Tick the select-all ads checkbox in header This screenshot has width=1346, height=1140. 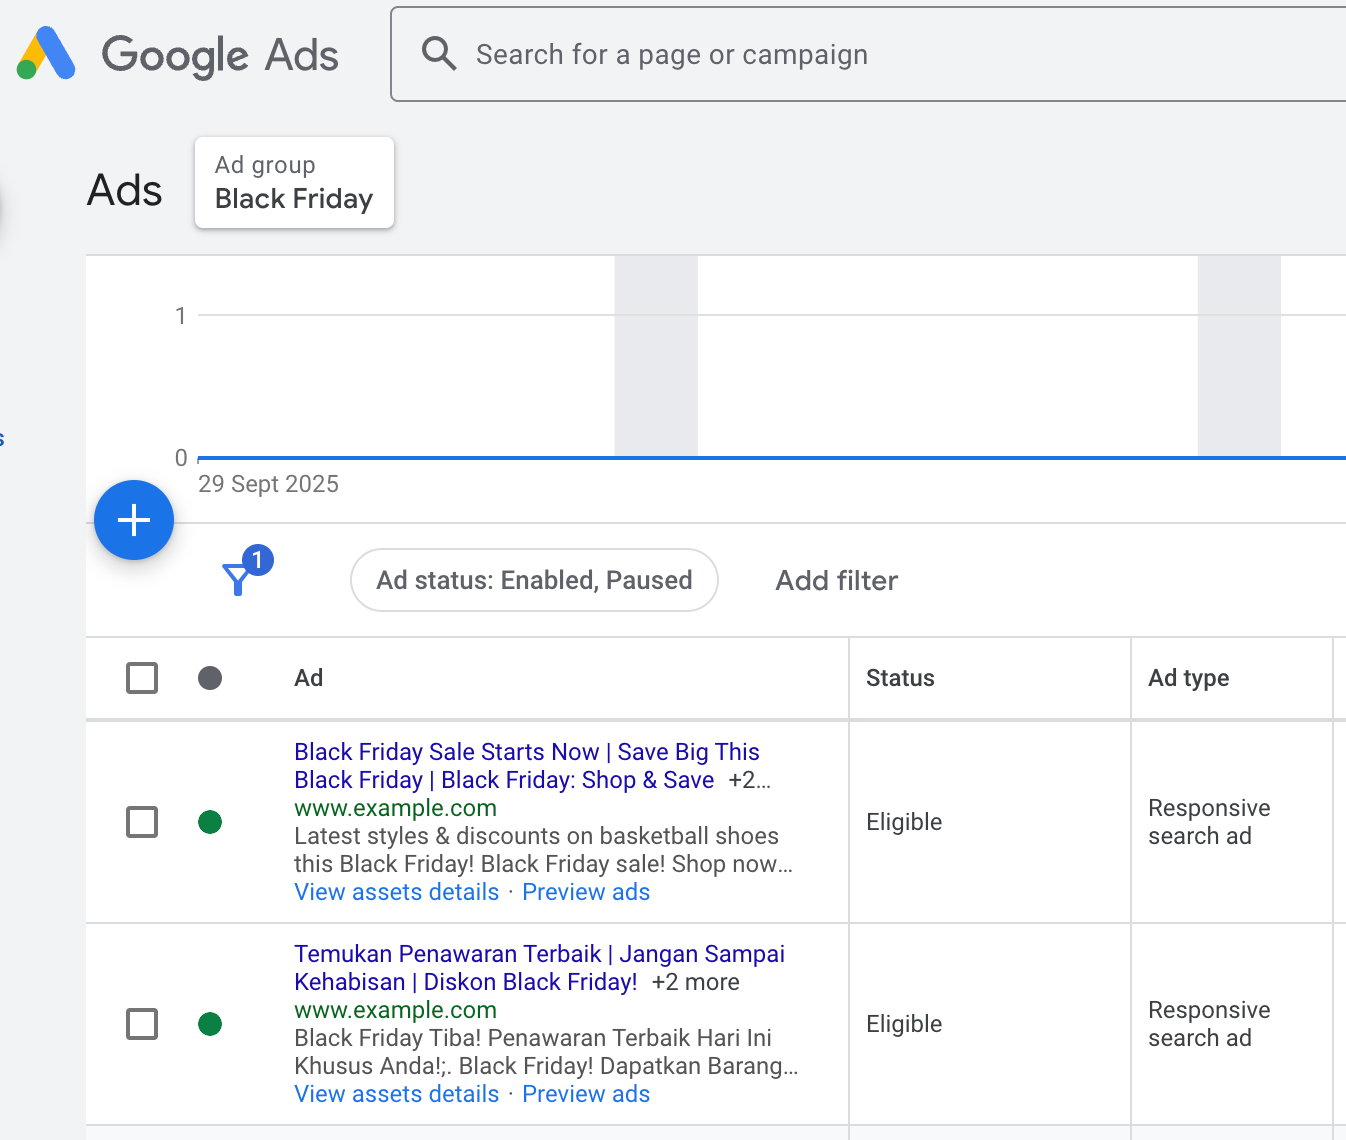pyautogui.click(x=142, y=678)
